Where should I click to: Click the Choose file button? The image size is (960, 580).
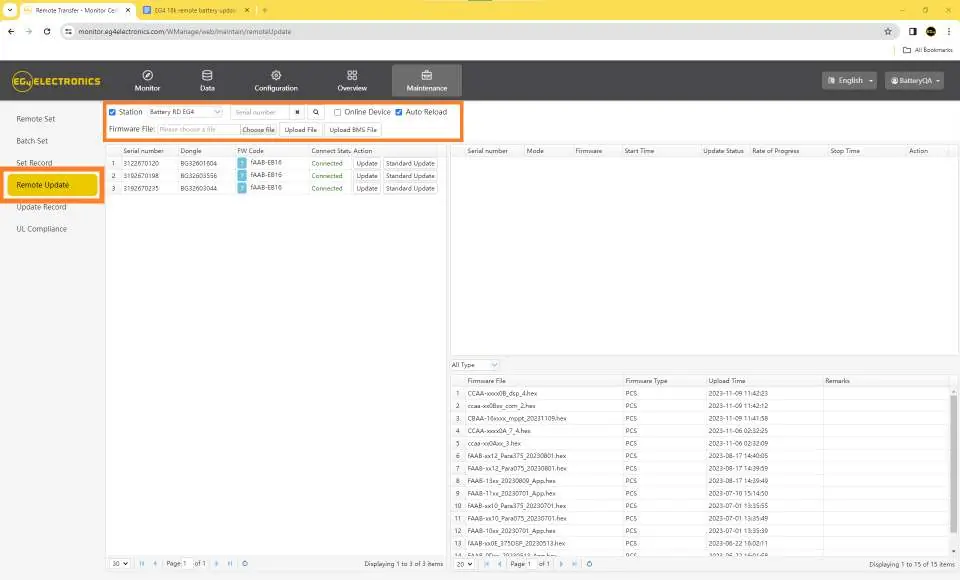click(x=258, y=130)
